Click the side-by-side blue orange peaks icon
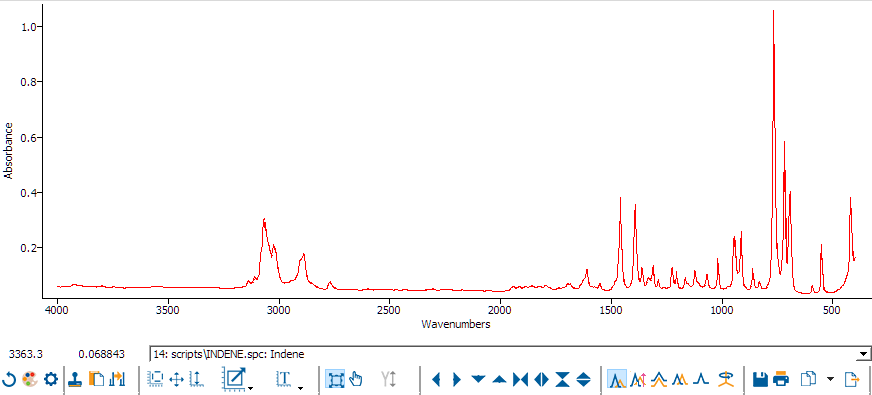872x395 pixels. (681, 380)
